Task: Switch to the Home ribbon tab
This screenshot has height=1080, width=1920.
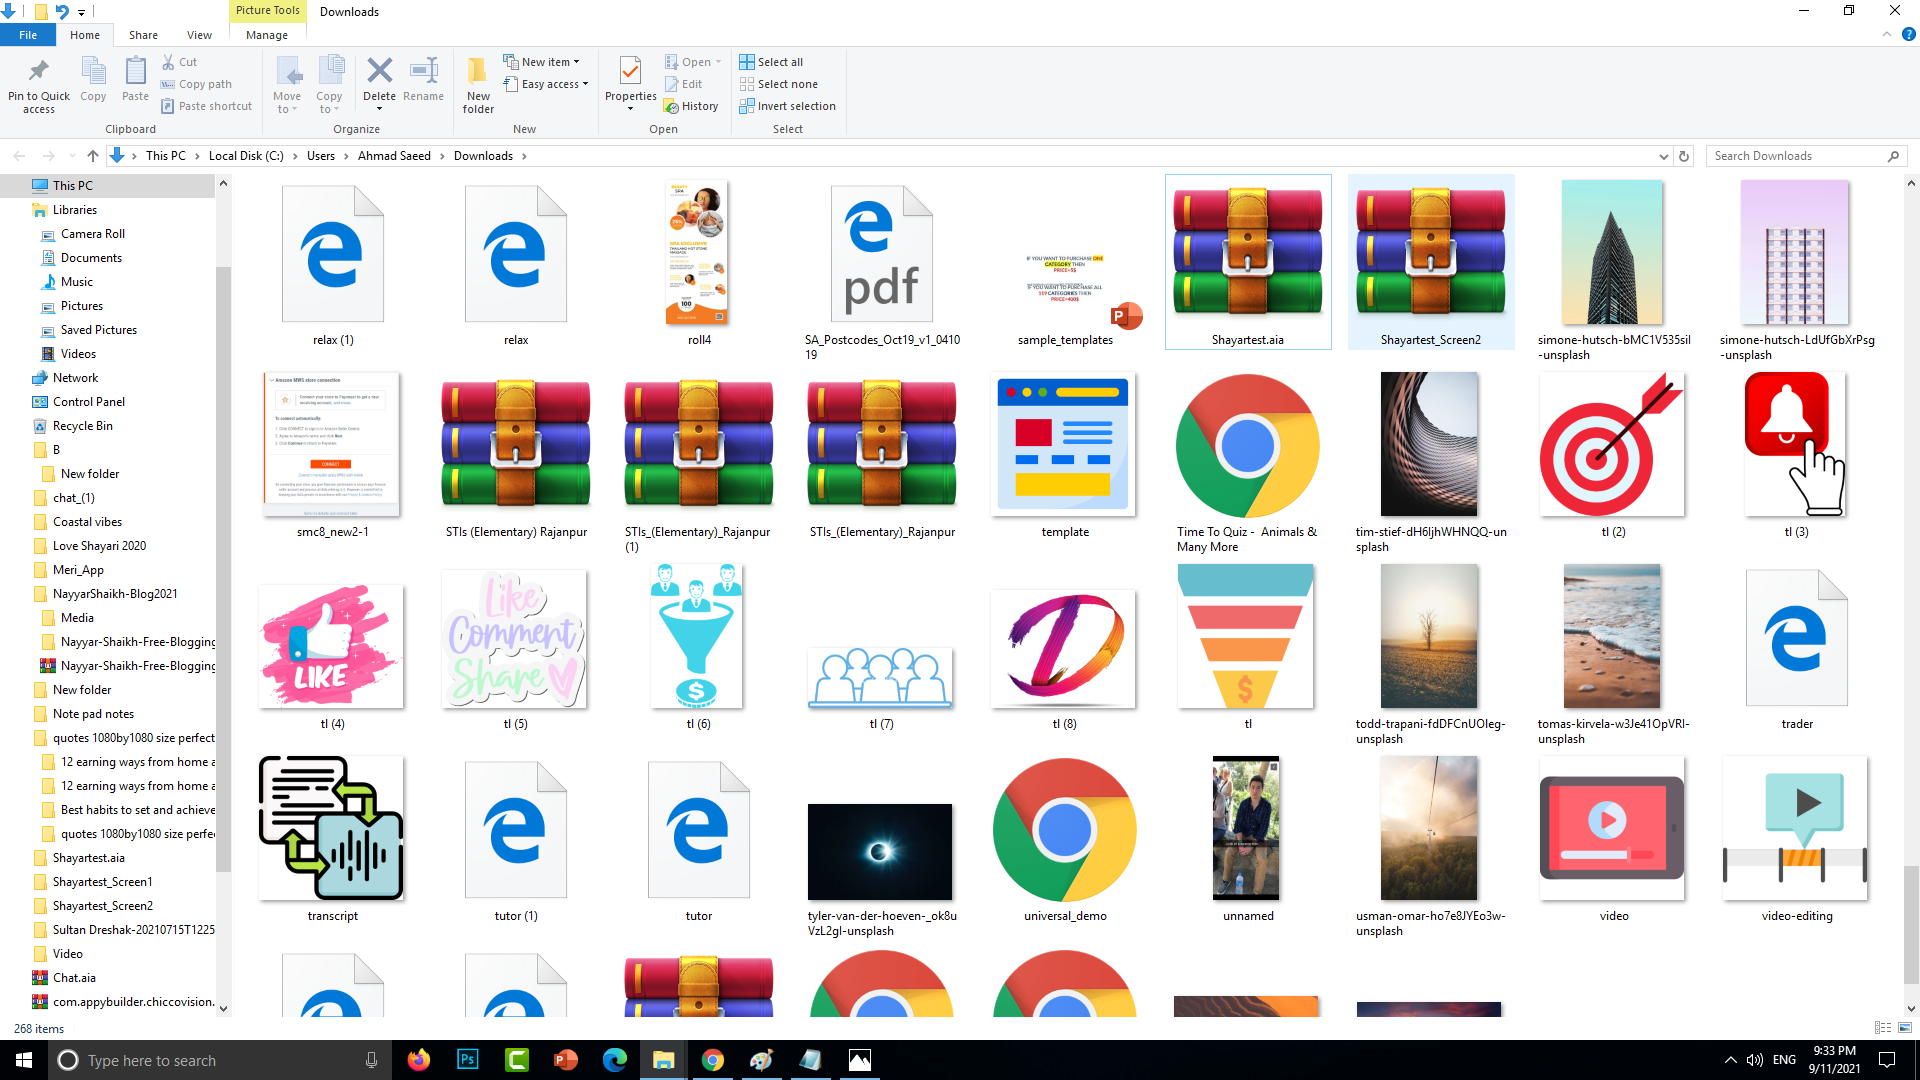Action: click(x=85, y=35)
